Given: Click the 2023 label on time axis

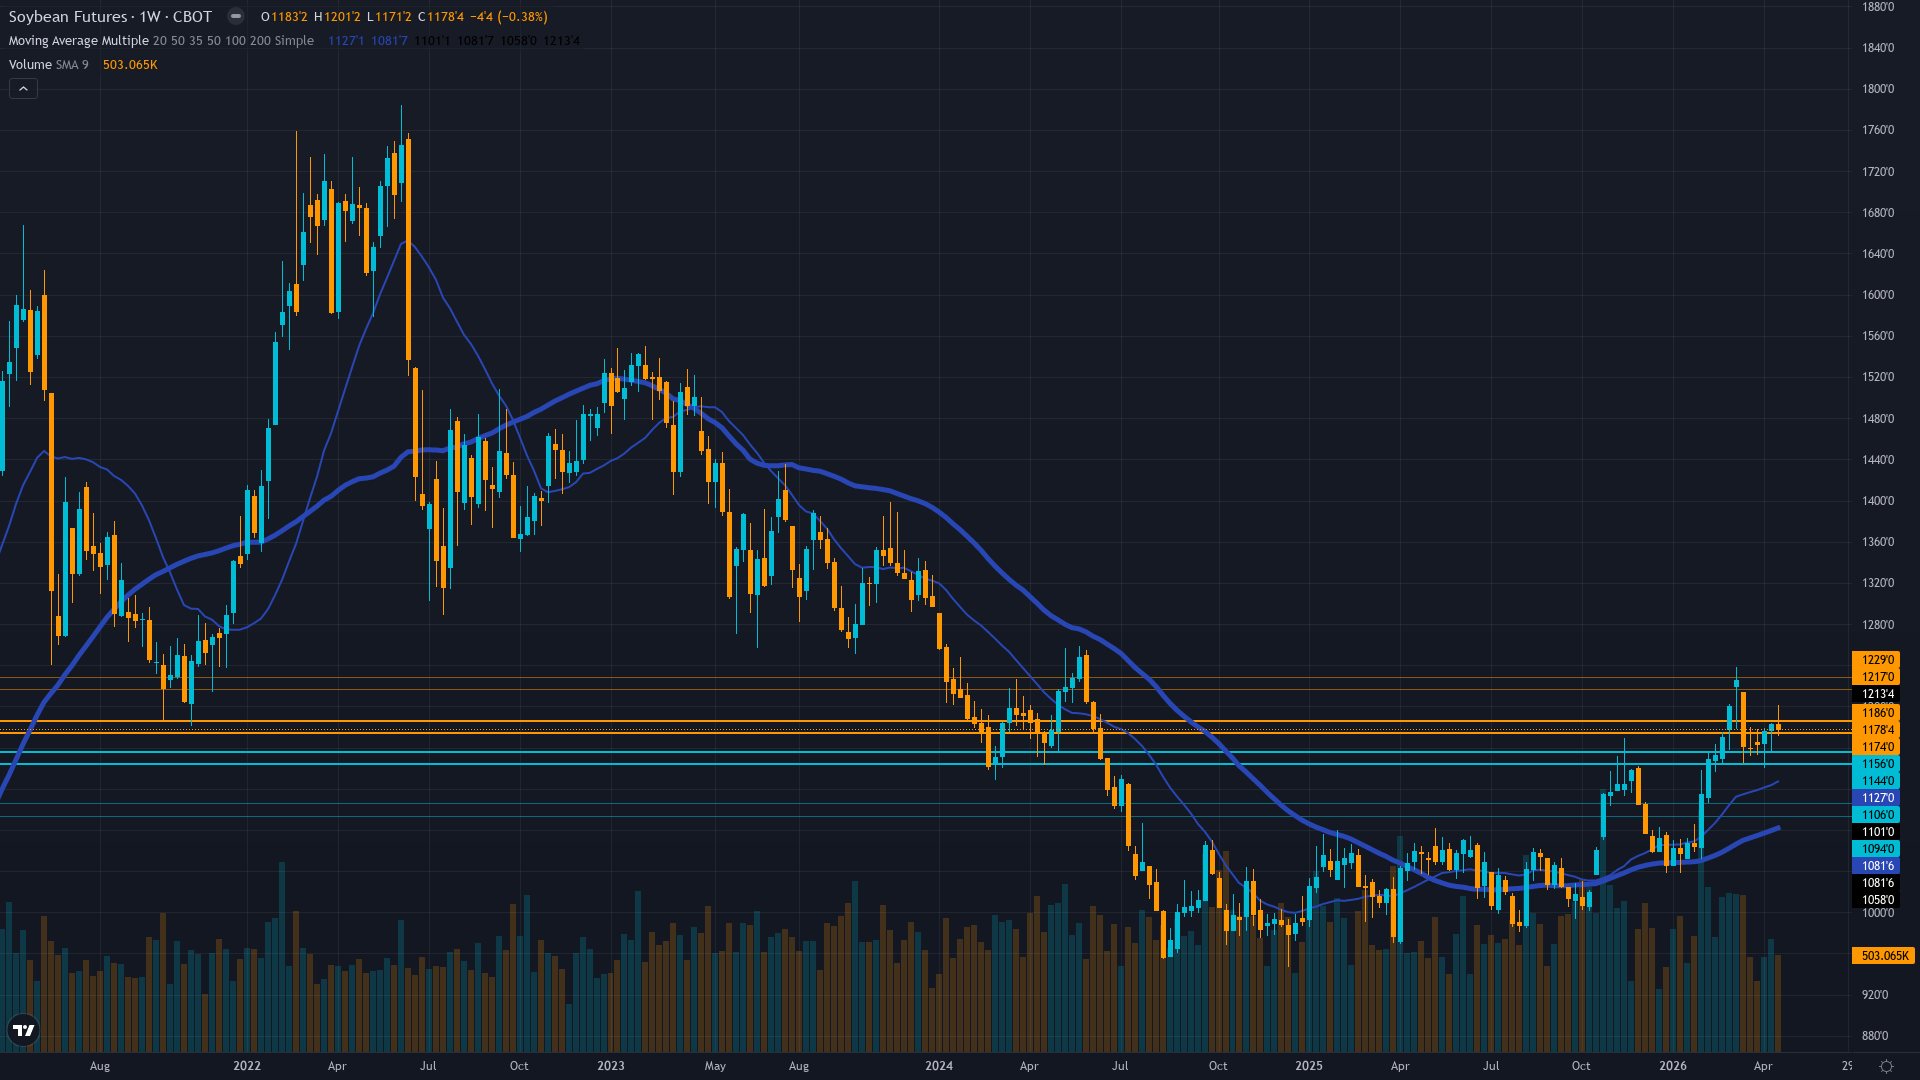Looking at the screenshot, I should click(x=611, y=1066).
